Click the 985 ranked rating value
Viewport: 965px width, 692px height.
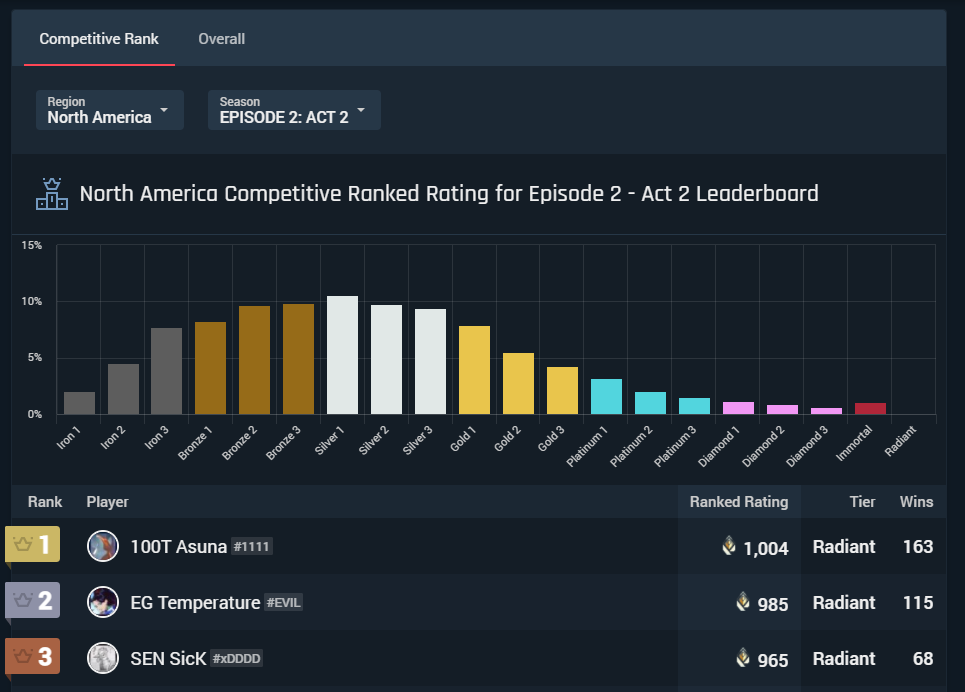point(773,604)
